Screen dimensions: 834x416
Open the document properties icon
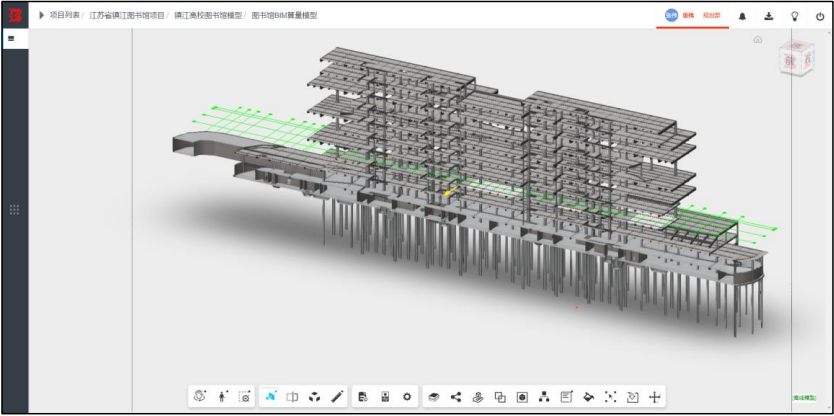tap(363, 396)
